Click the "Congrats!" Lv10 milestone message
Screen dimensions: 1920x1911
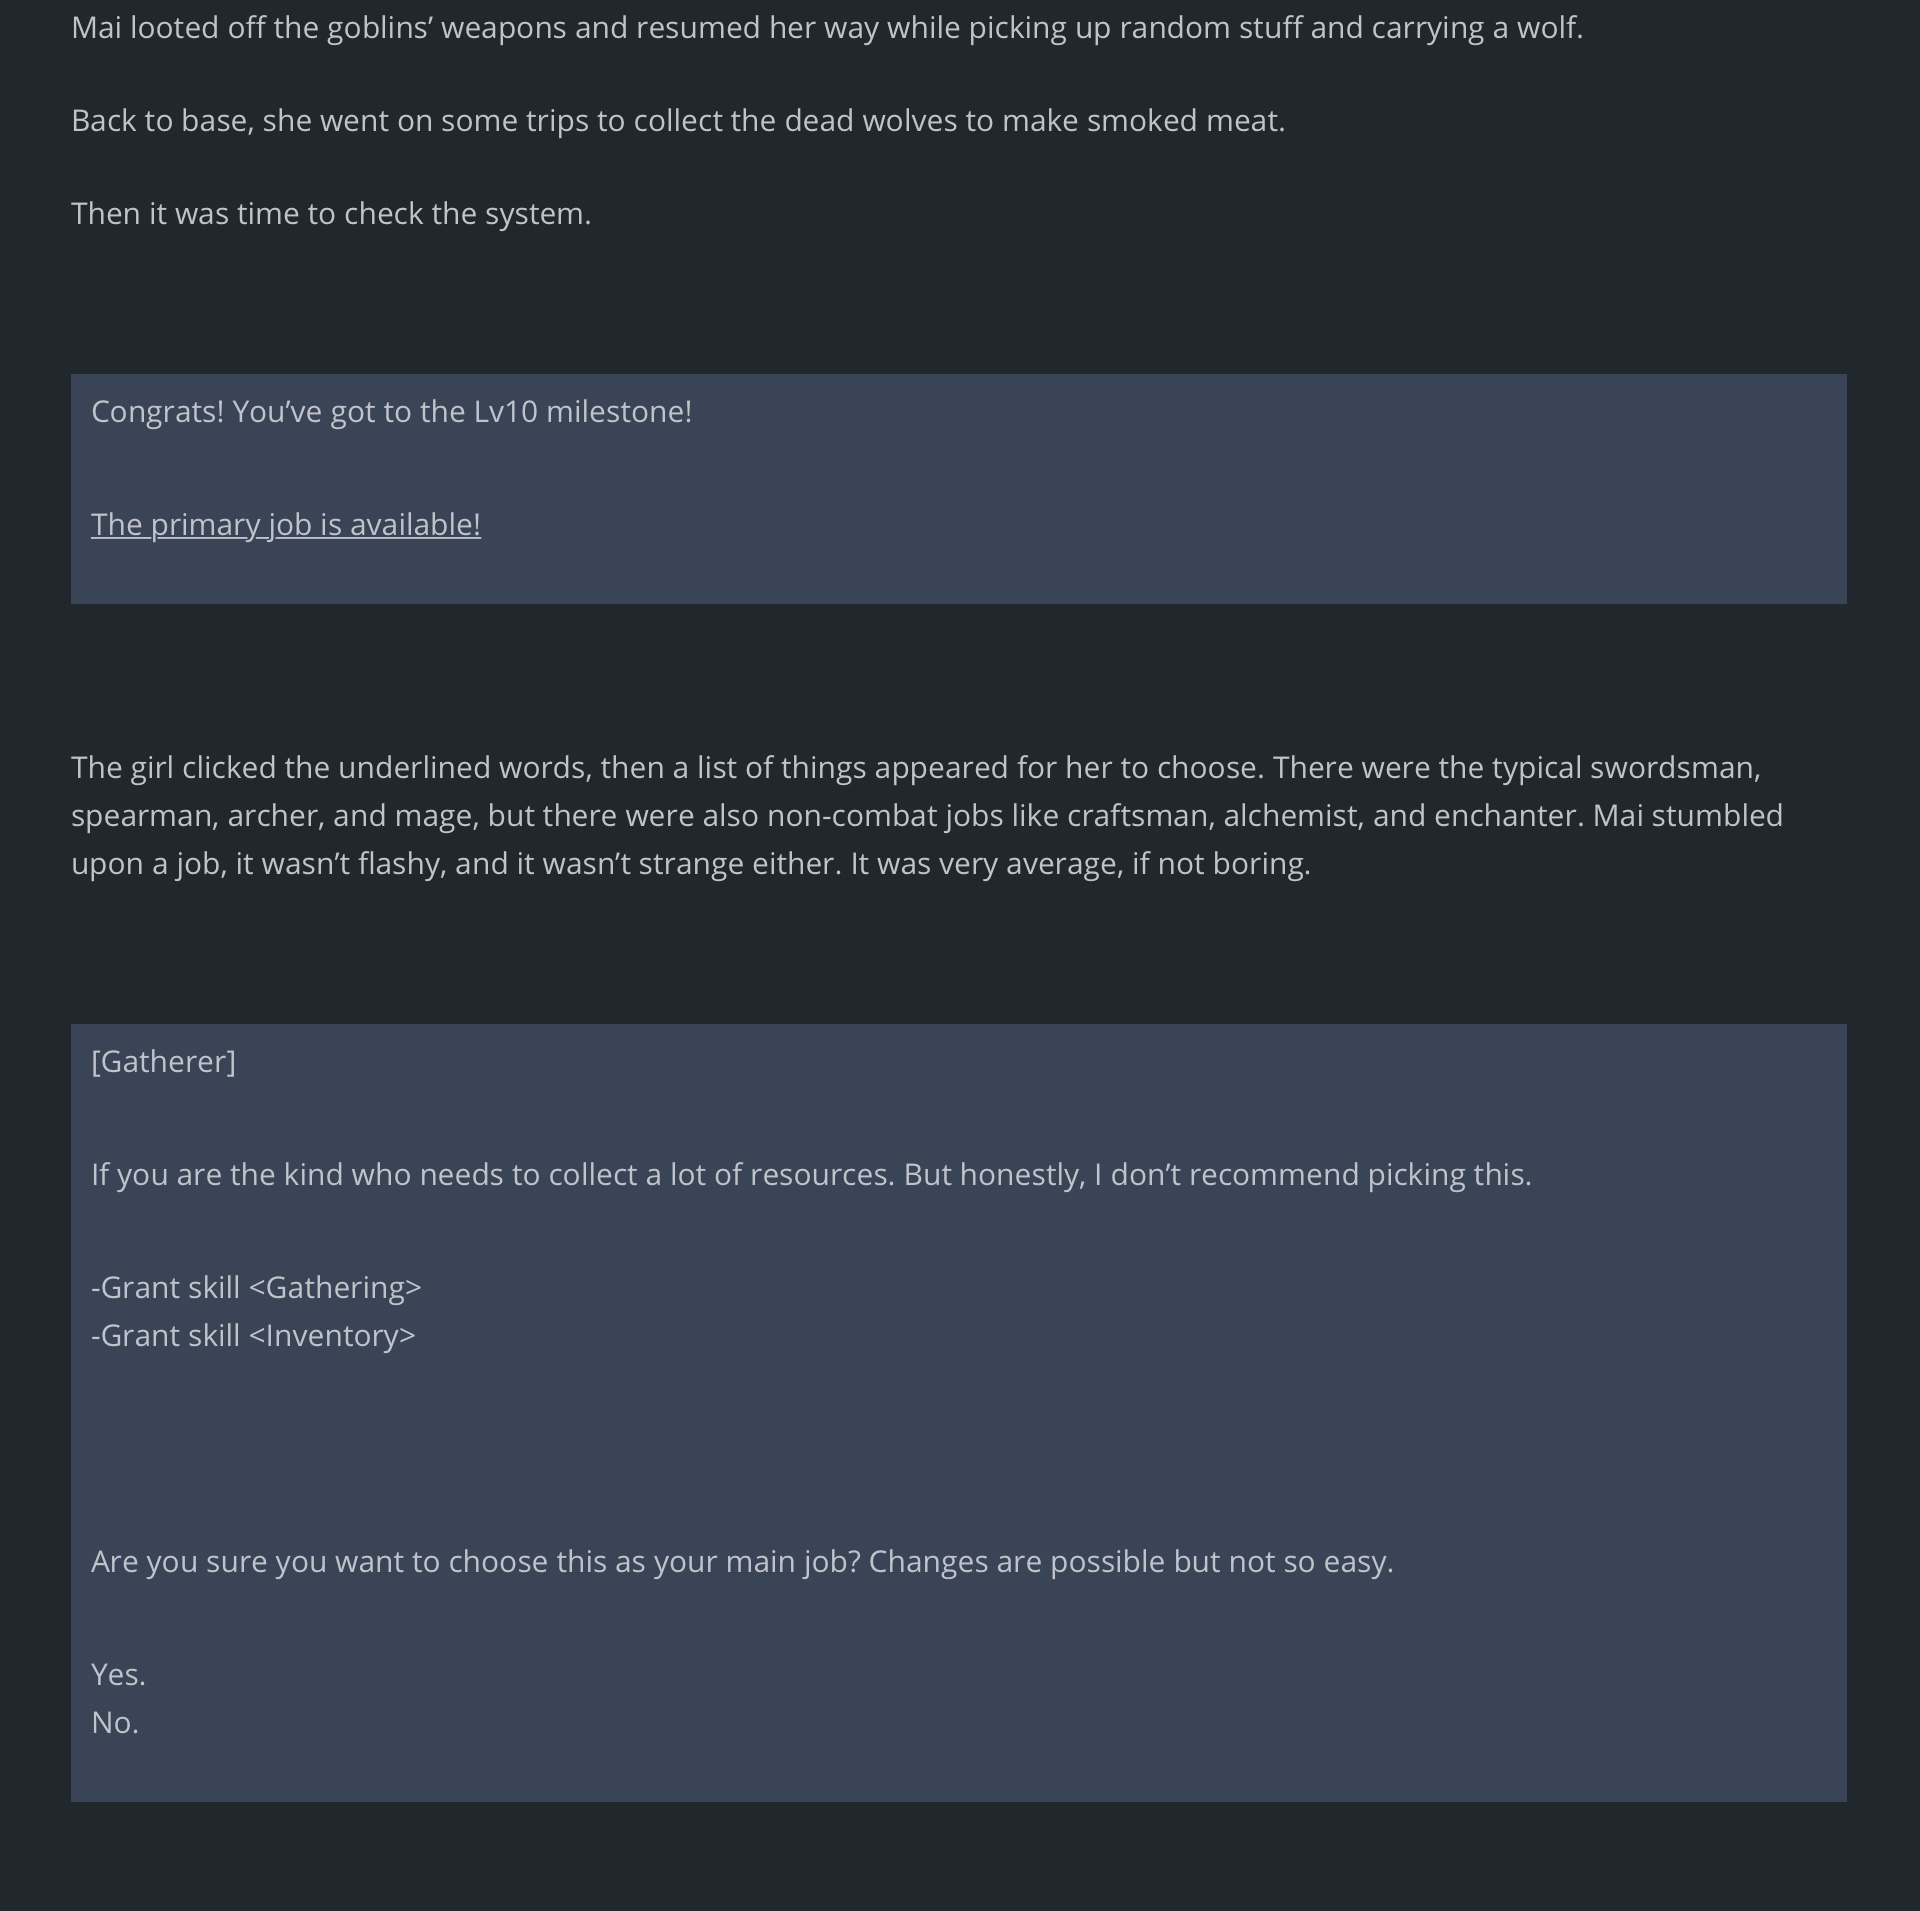[x=391, y=412]
